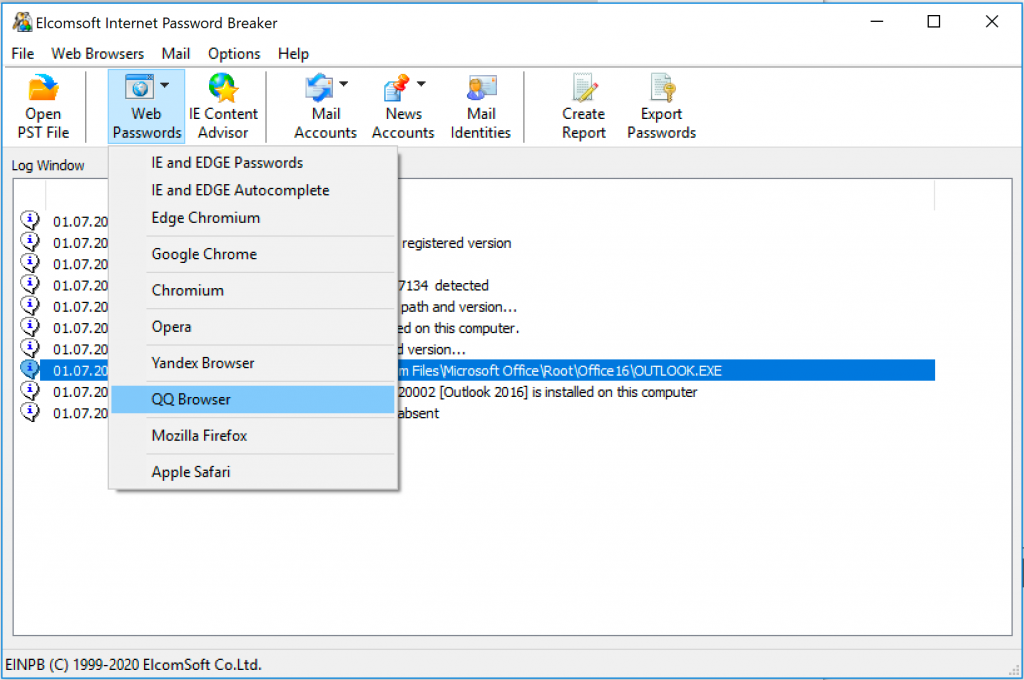The image size is (1024, 680).
Task: Open a PST file via the toolbar icon
Action: tap(42, 105)
